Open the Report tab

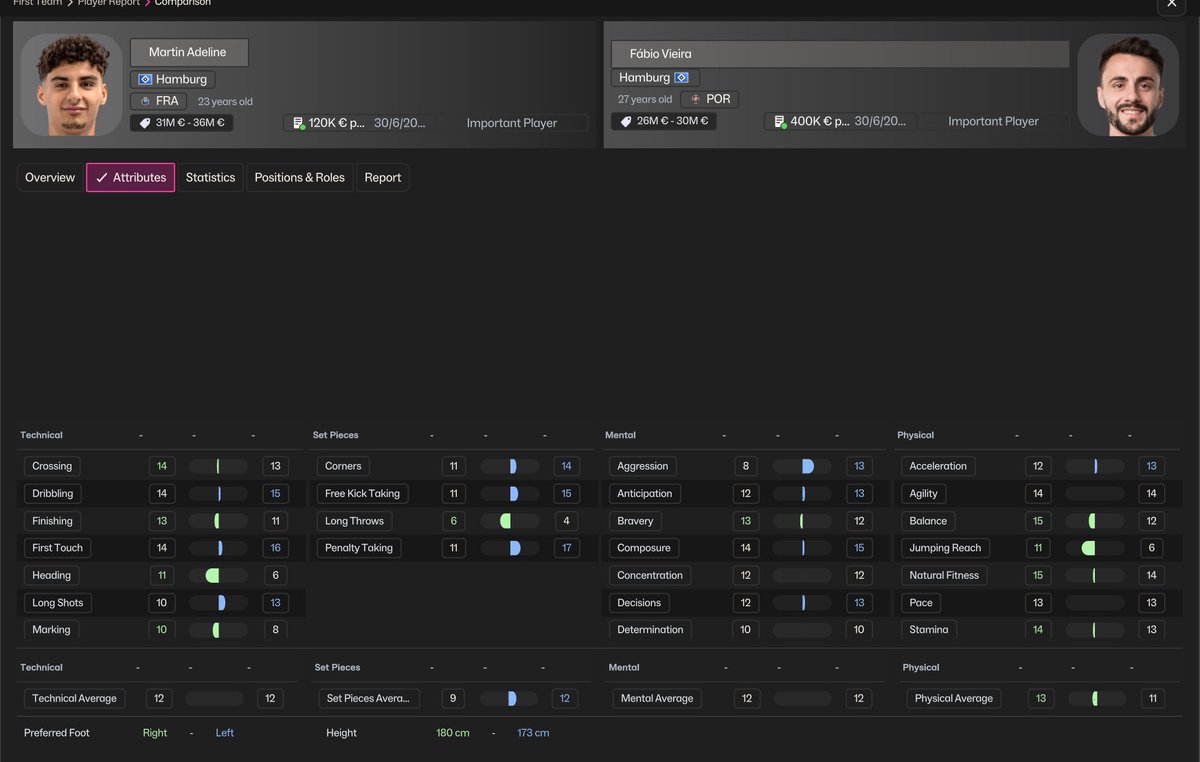(382, 178)
